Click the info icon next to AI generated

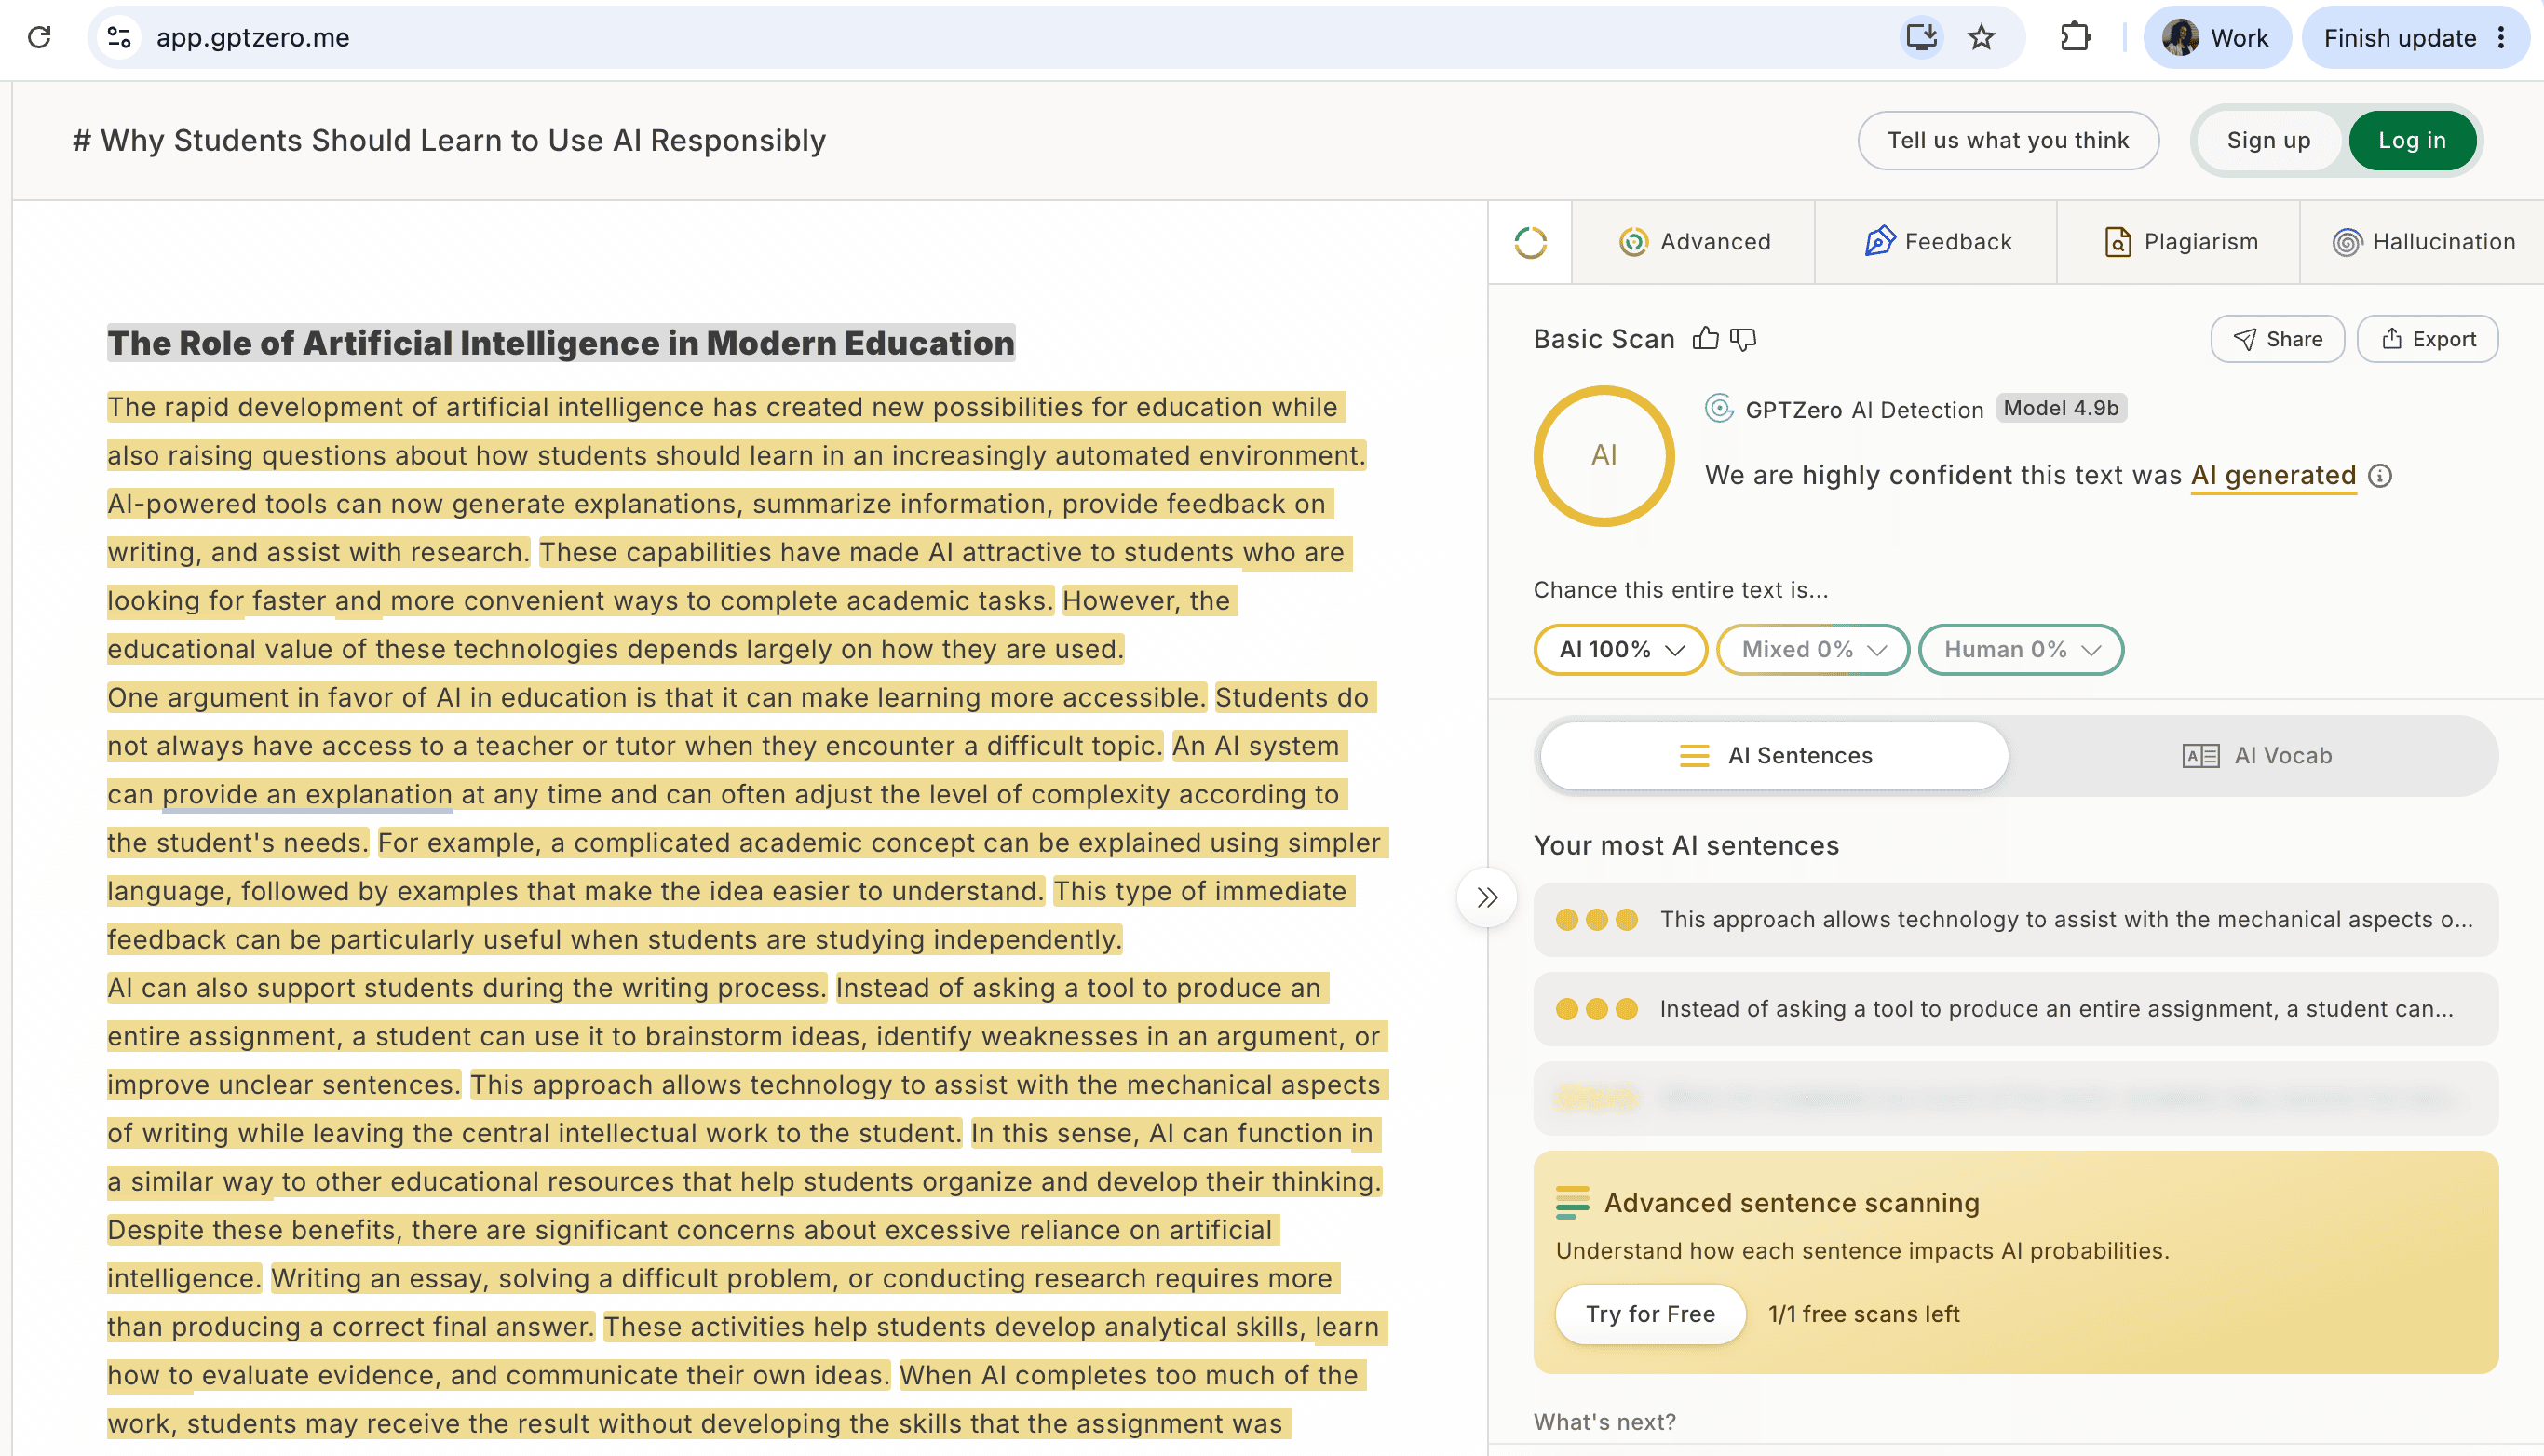pos(2380,476)
